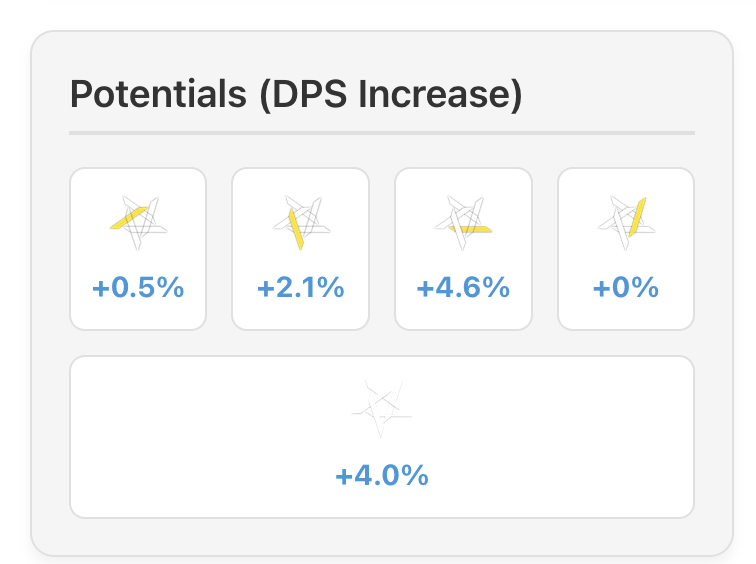Select the faded star icon above +4.0%
This screenshot has width=756, height=564.
(382, 408)
